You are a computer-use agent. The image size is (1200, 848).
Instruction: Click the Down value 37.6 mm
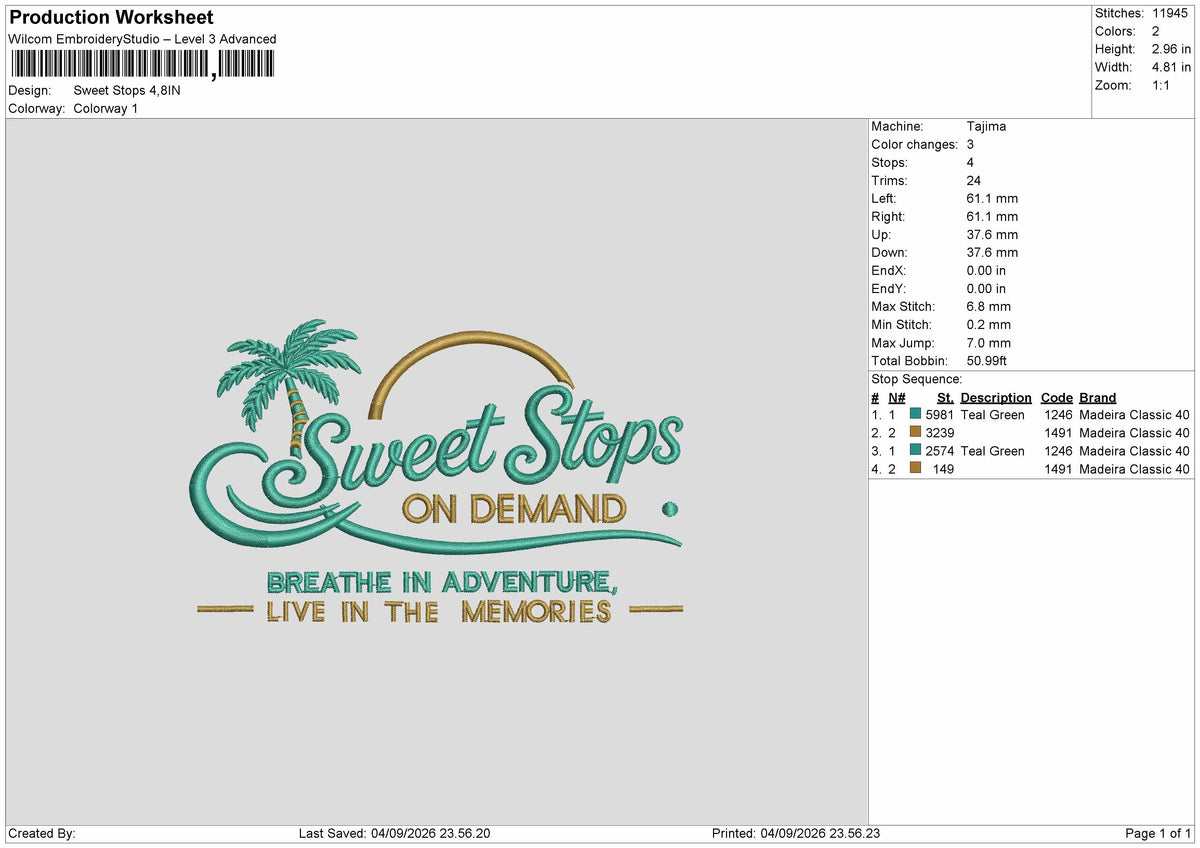(993, 252)
